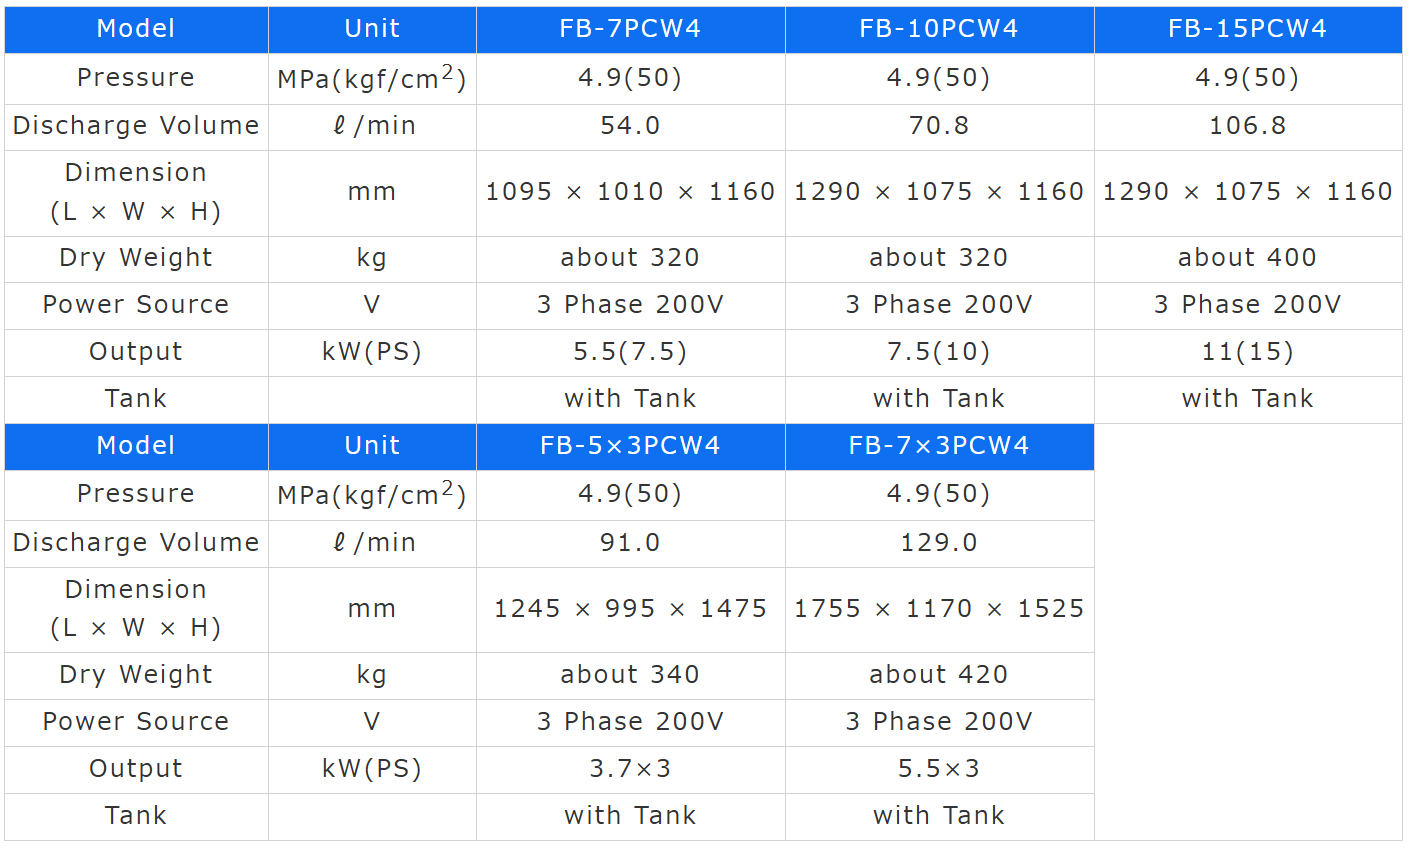
Task: Click the FB-7×3PCW4 column header
Action: pos(939,446)
